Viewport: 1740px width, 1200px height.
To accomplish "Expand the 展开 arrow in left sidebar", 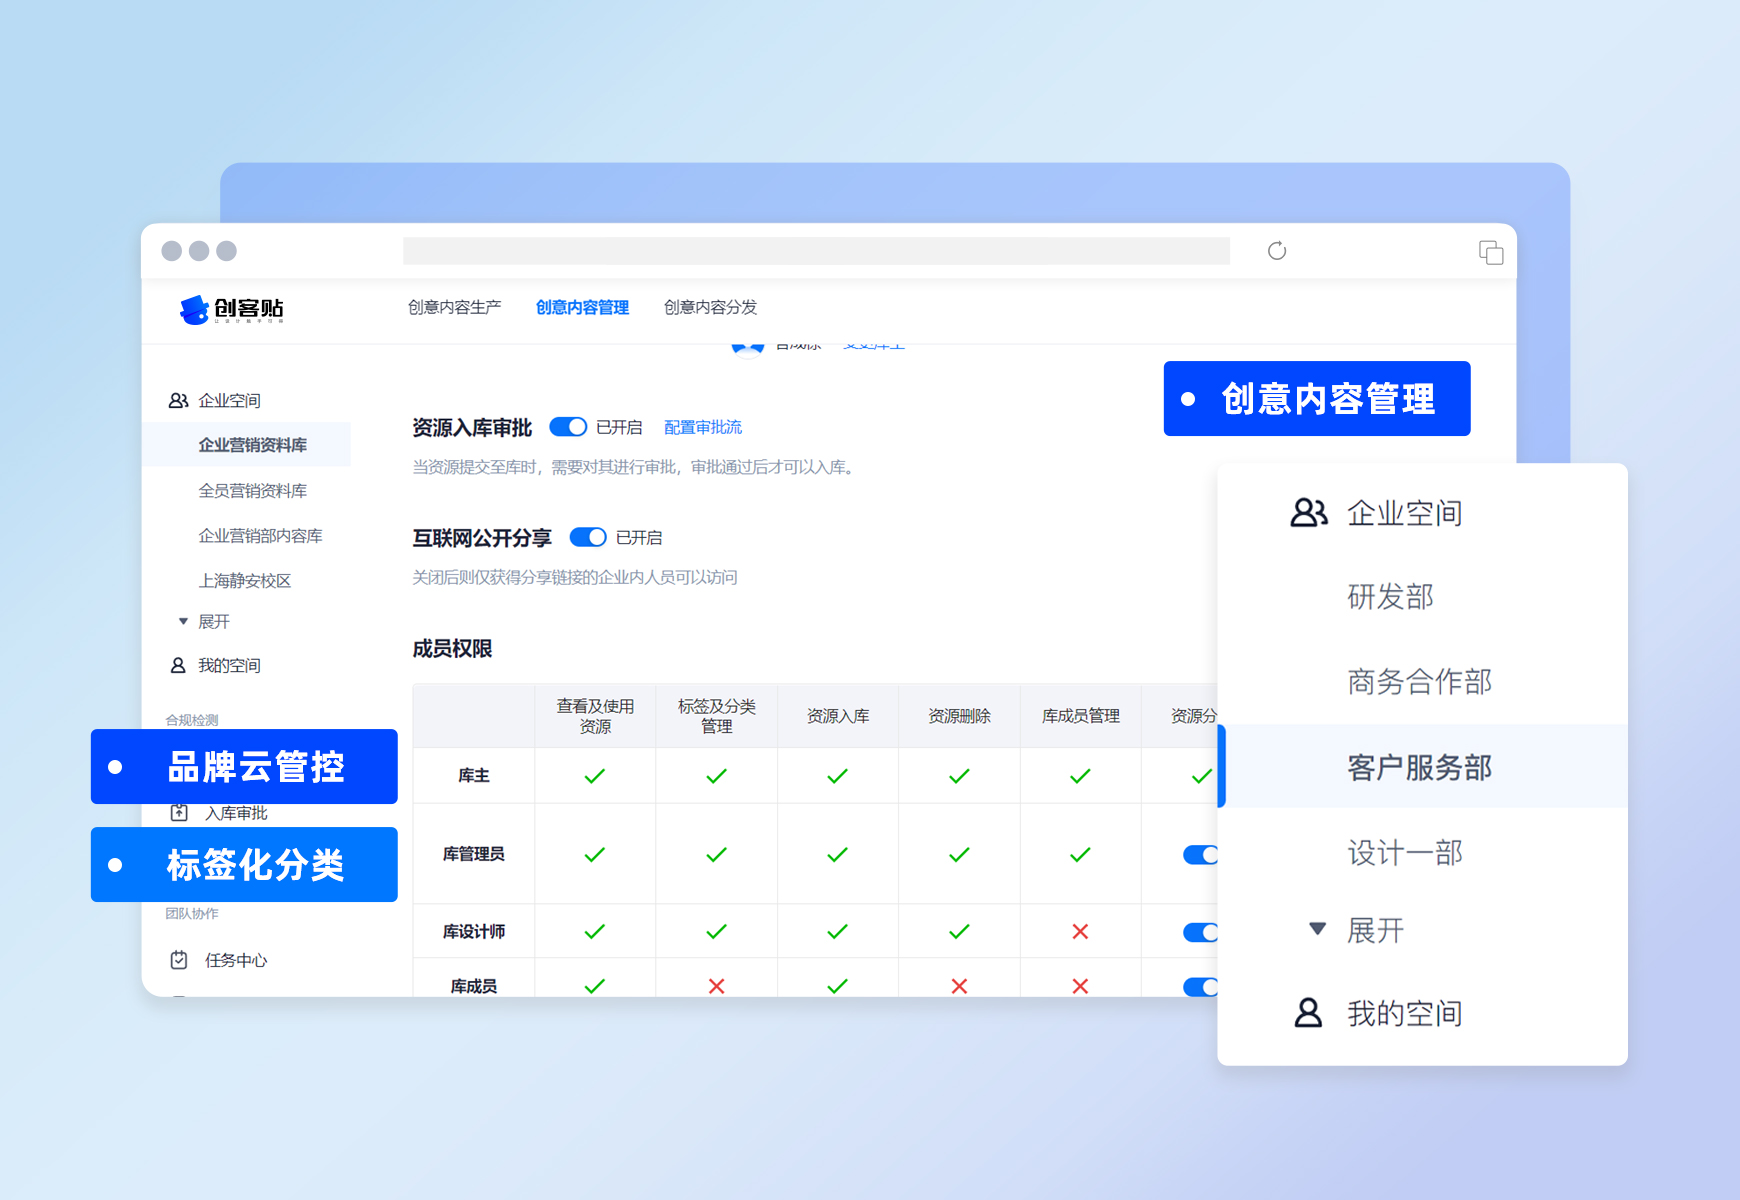I will coord(183,622).
